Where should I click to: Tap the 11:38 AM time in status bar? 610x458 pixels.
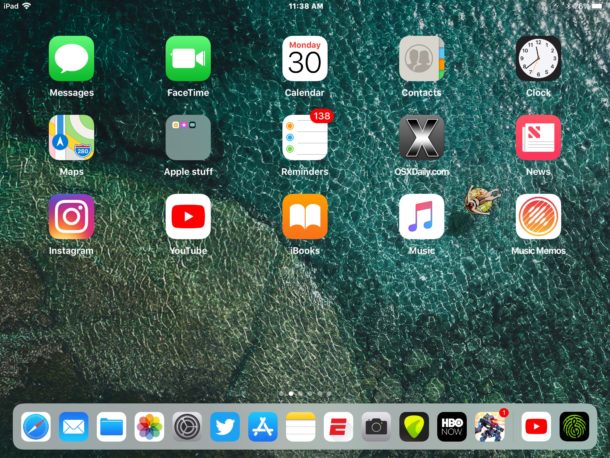[306, 6]
